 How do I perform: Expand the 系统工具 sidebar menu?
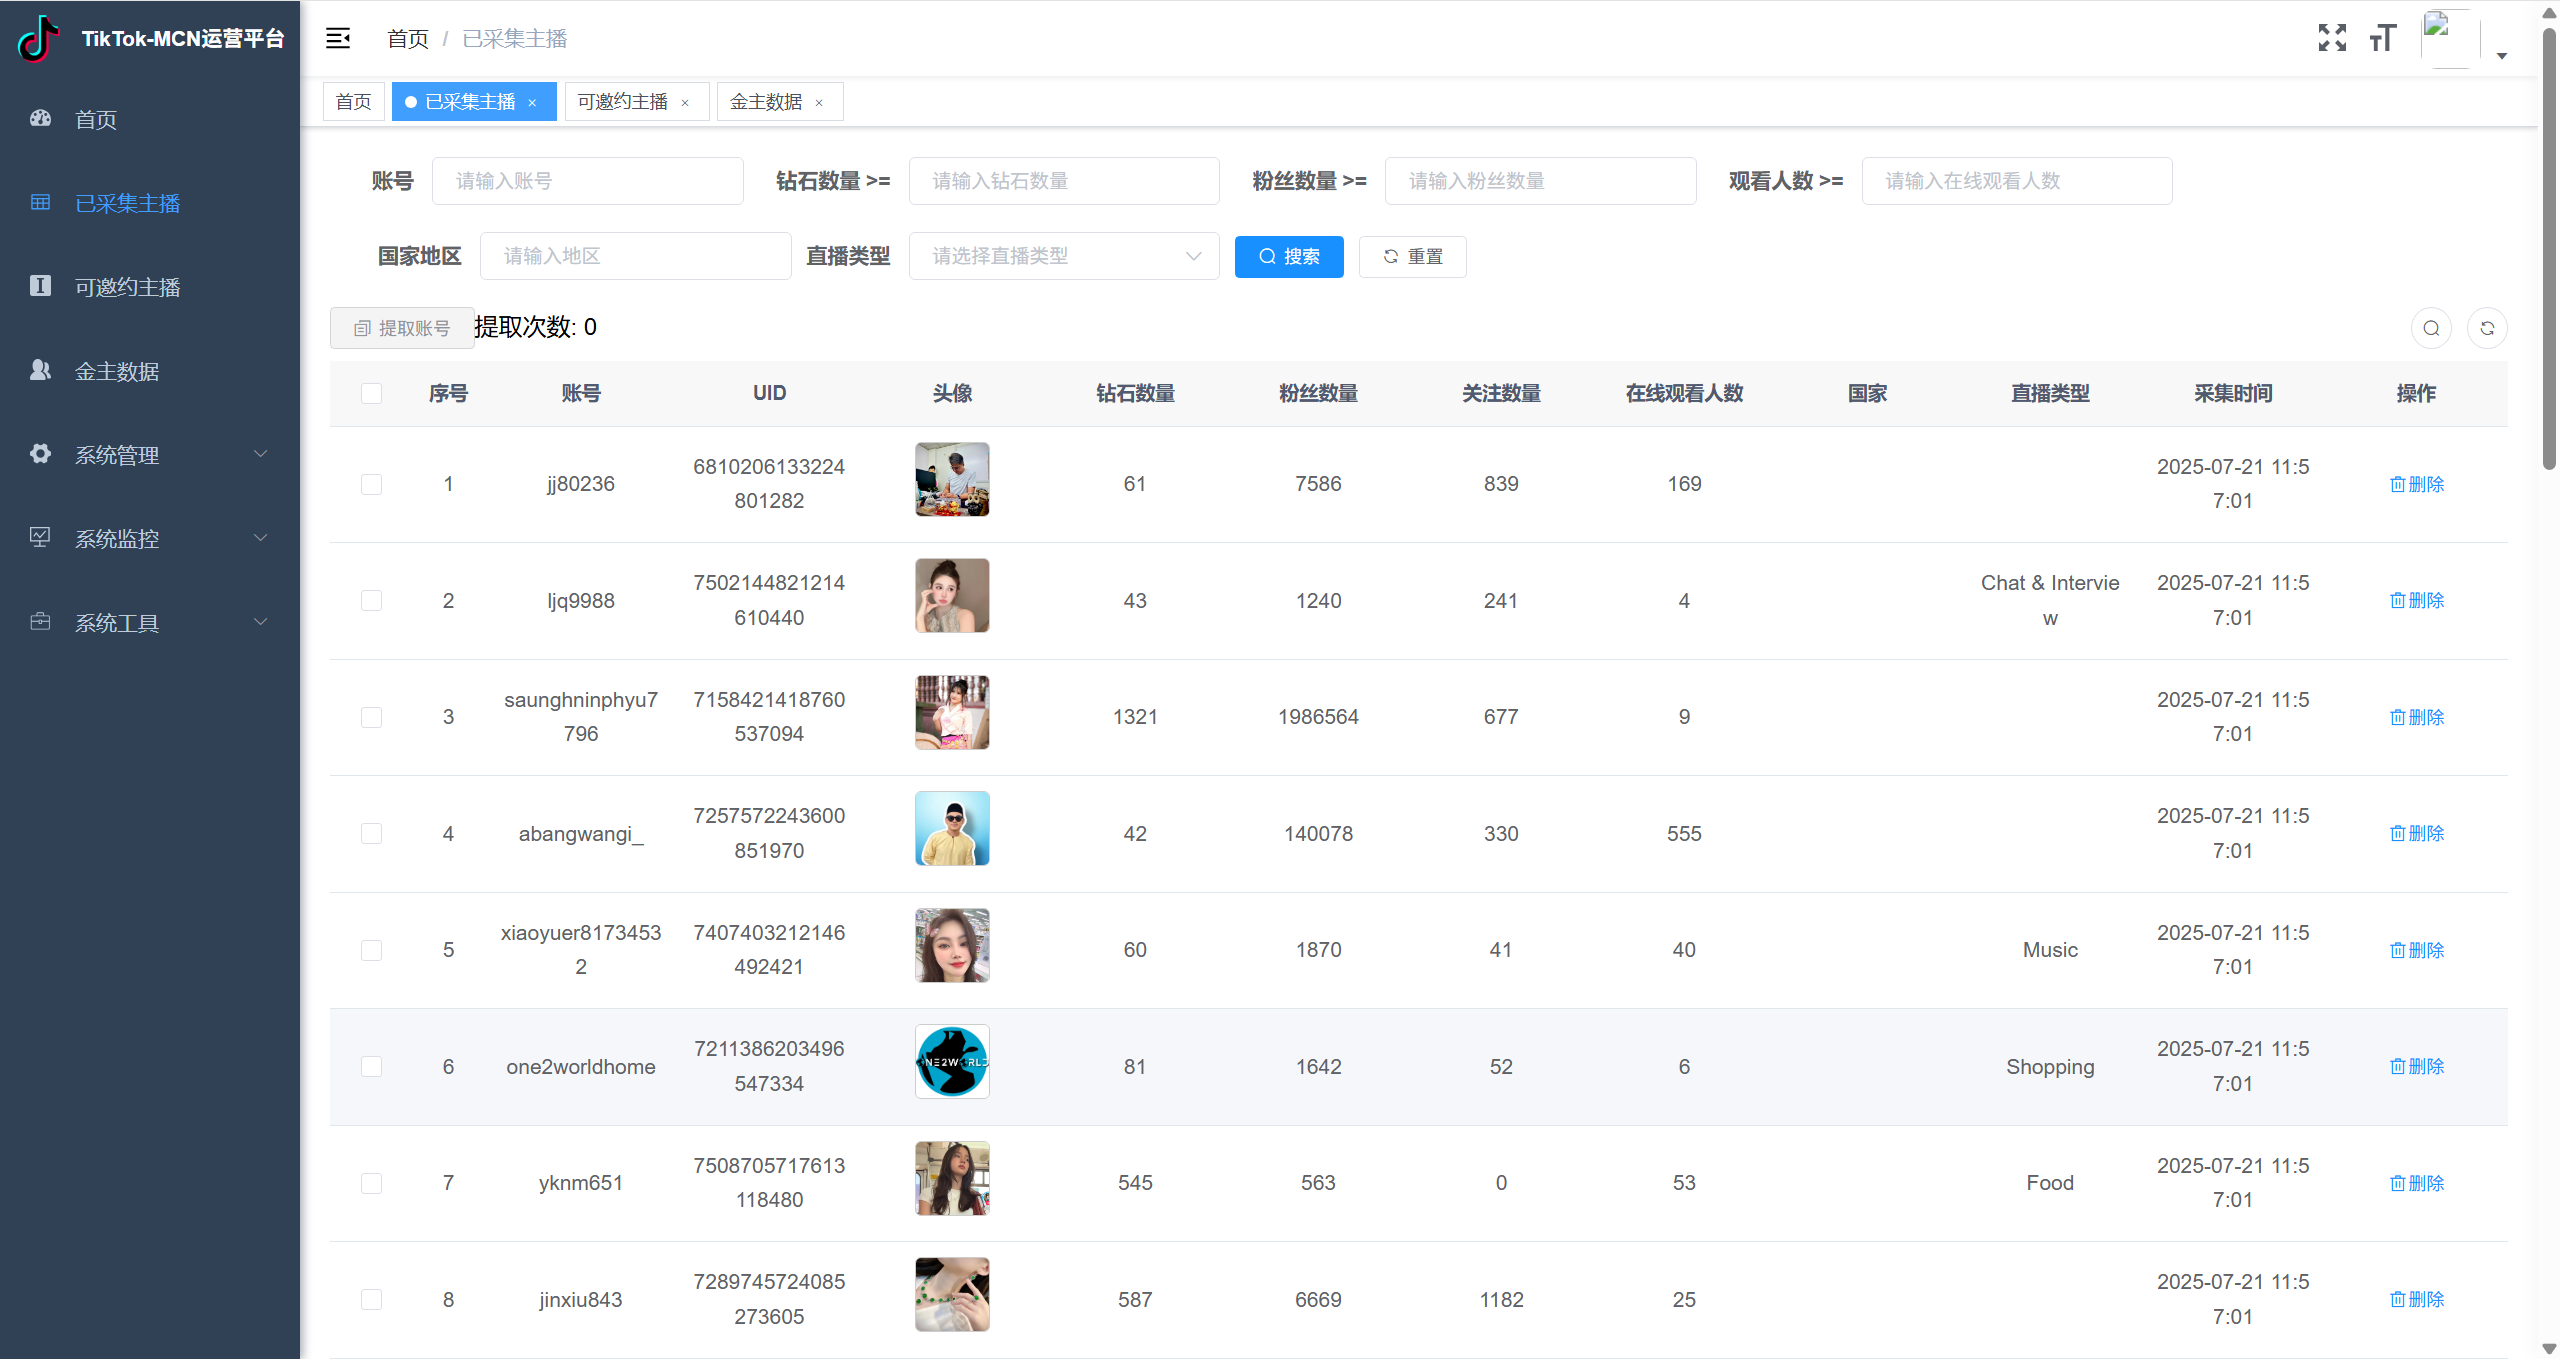pyautogui.click(x=150, y=622)
